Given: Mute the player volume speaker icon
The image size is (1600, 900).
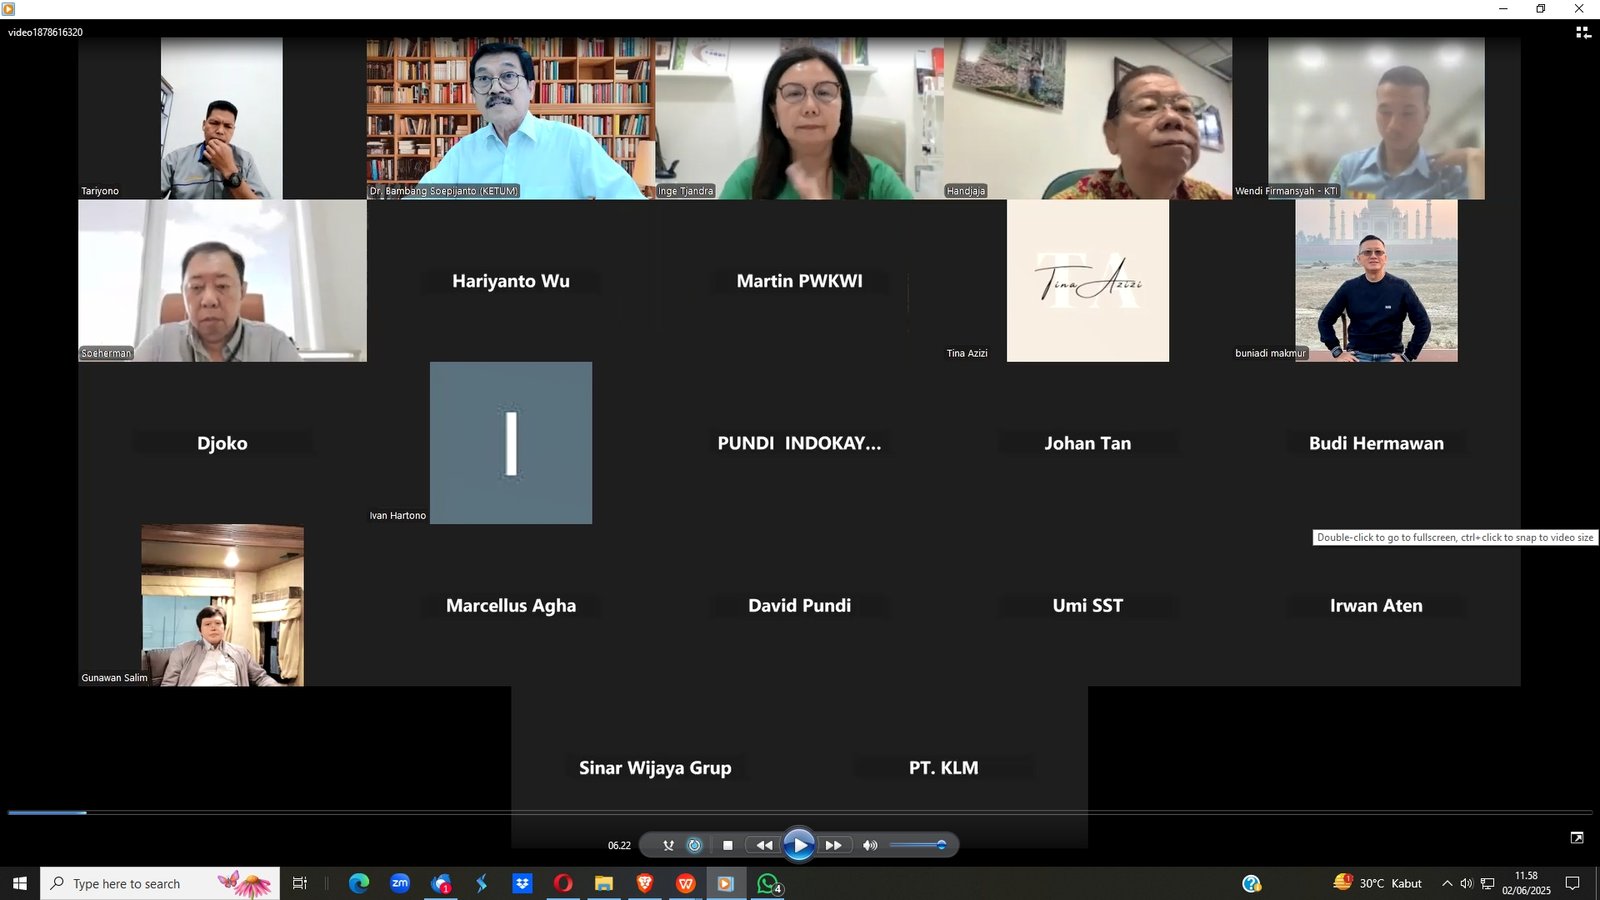Looking at the screenshot, I should [x=870, y=845].
